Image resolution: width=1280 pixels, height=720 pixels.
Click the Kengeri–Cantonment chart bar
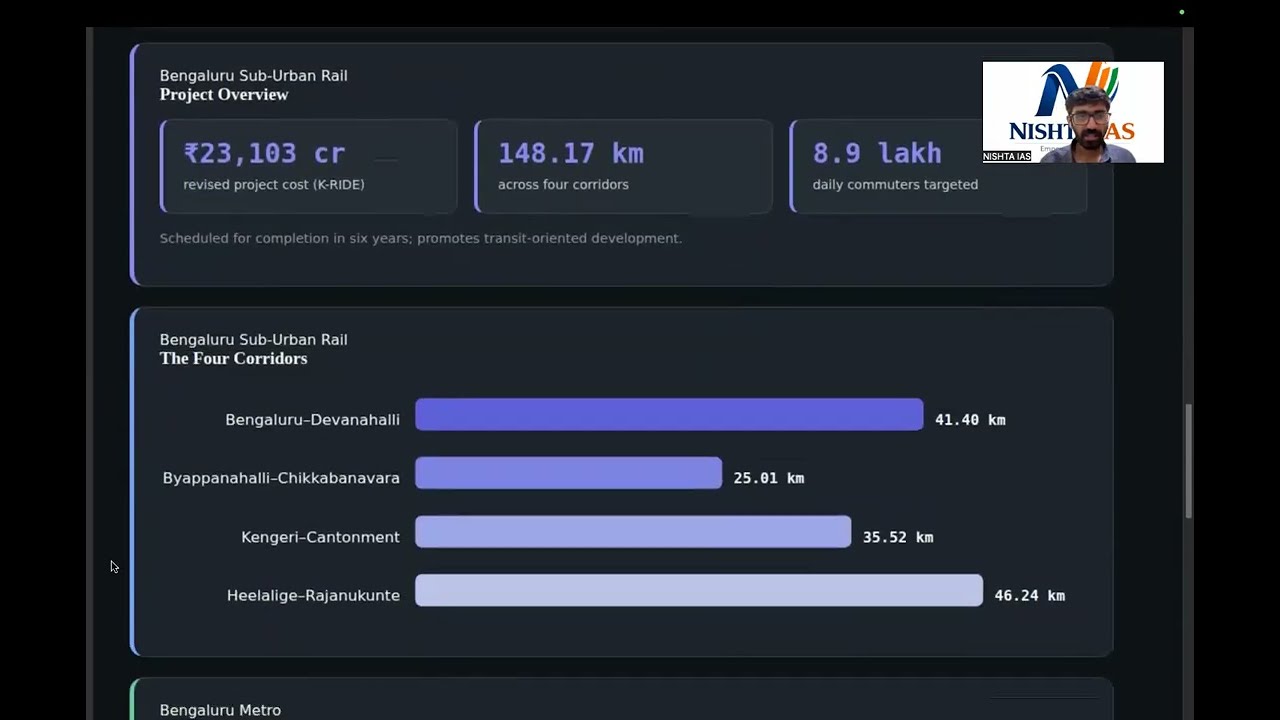633,532
